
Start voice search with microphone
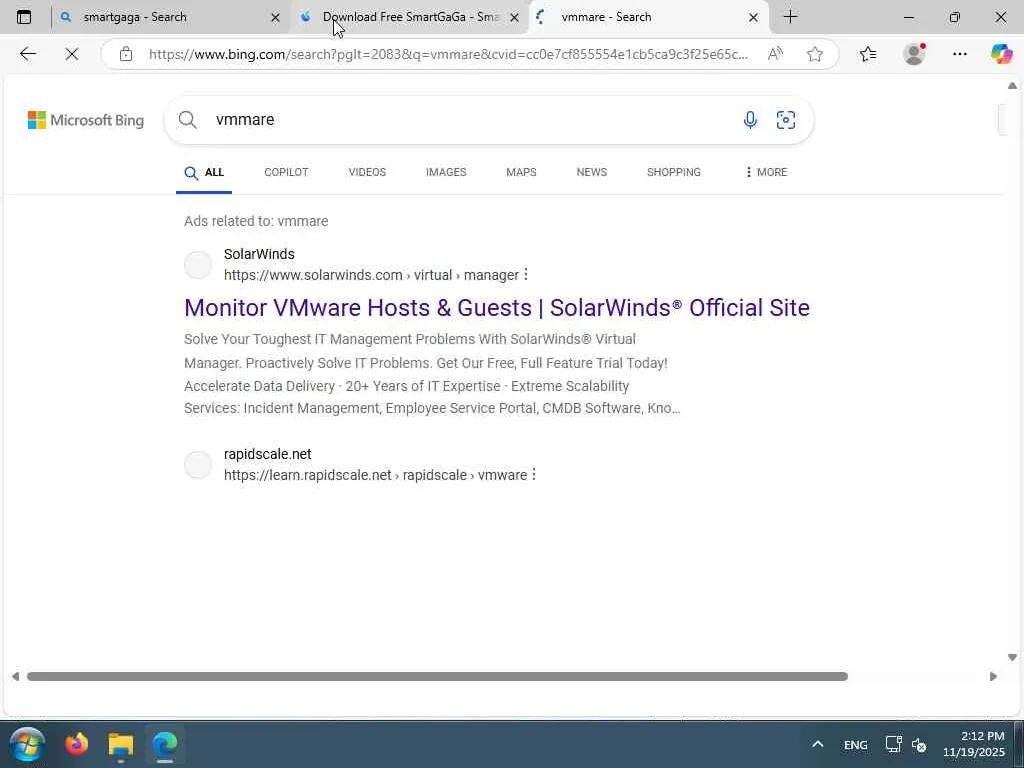point(750,120)
